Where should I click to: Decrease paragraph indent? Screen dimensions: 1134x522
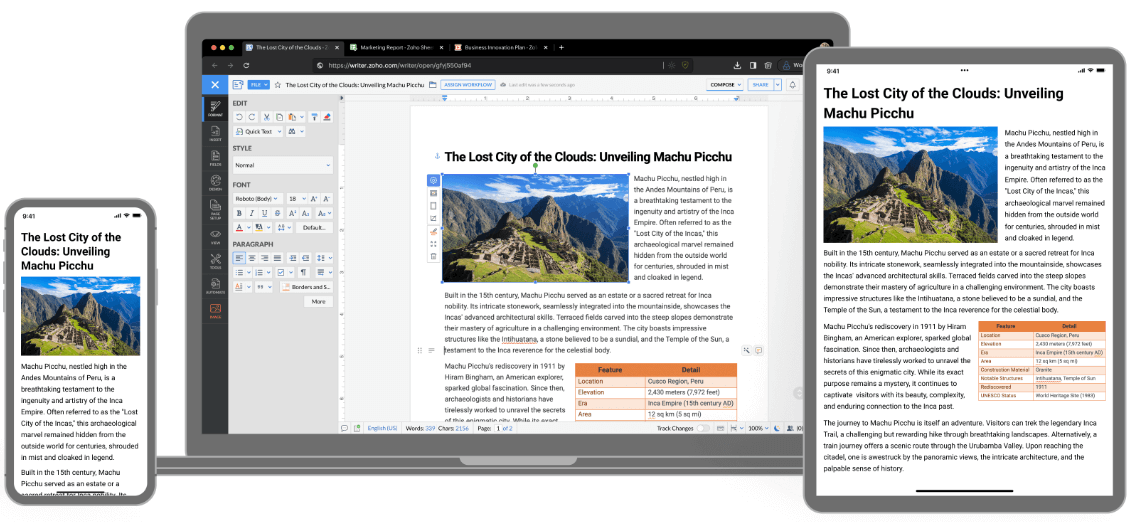[305, 258]
